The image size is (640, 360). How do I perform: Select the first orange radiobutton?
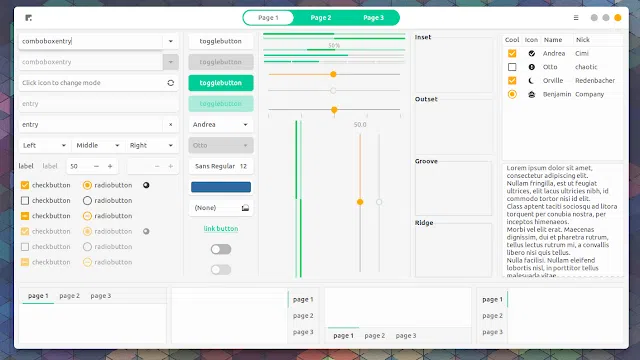pyautogui.click(x=87, y=185)
